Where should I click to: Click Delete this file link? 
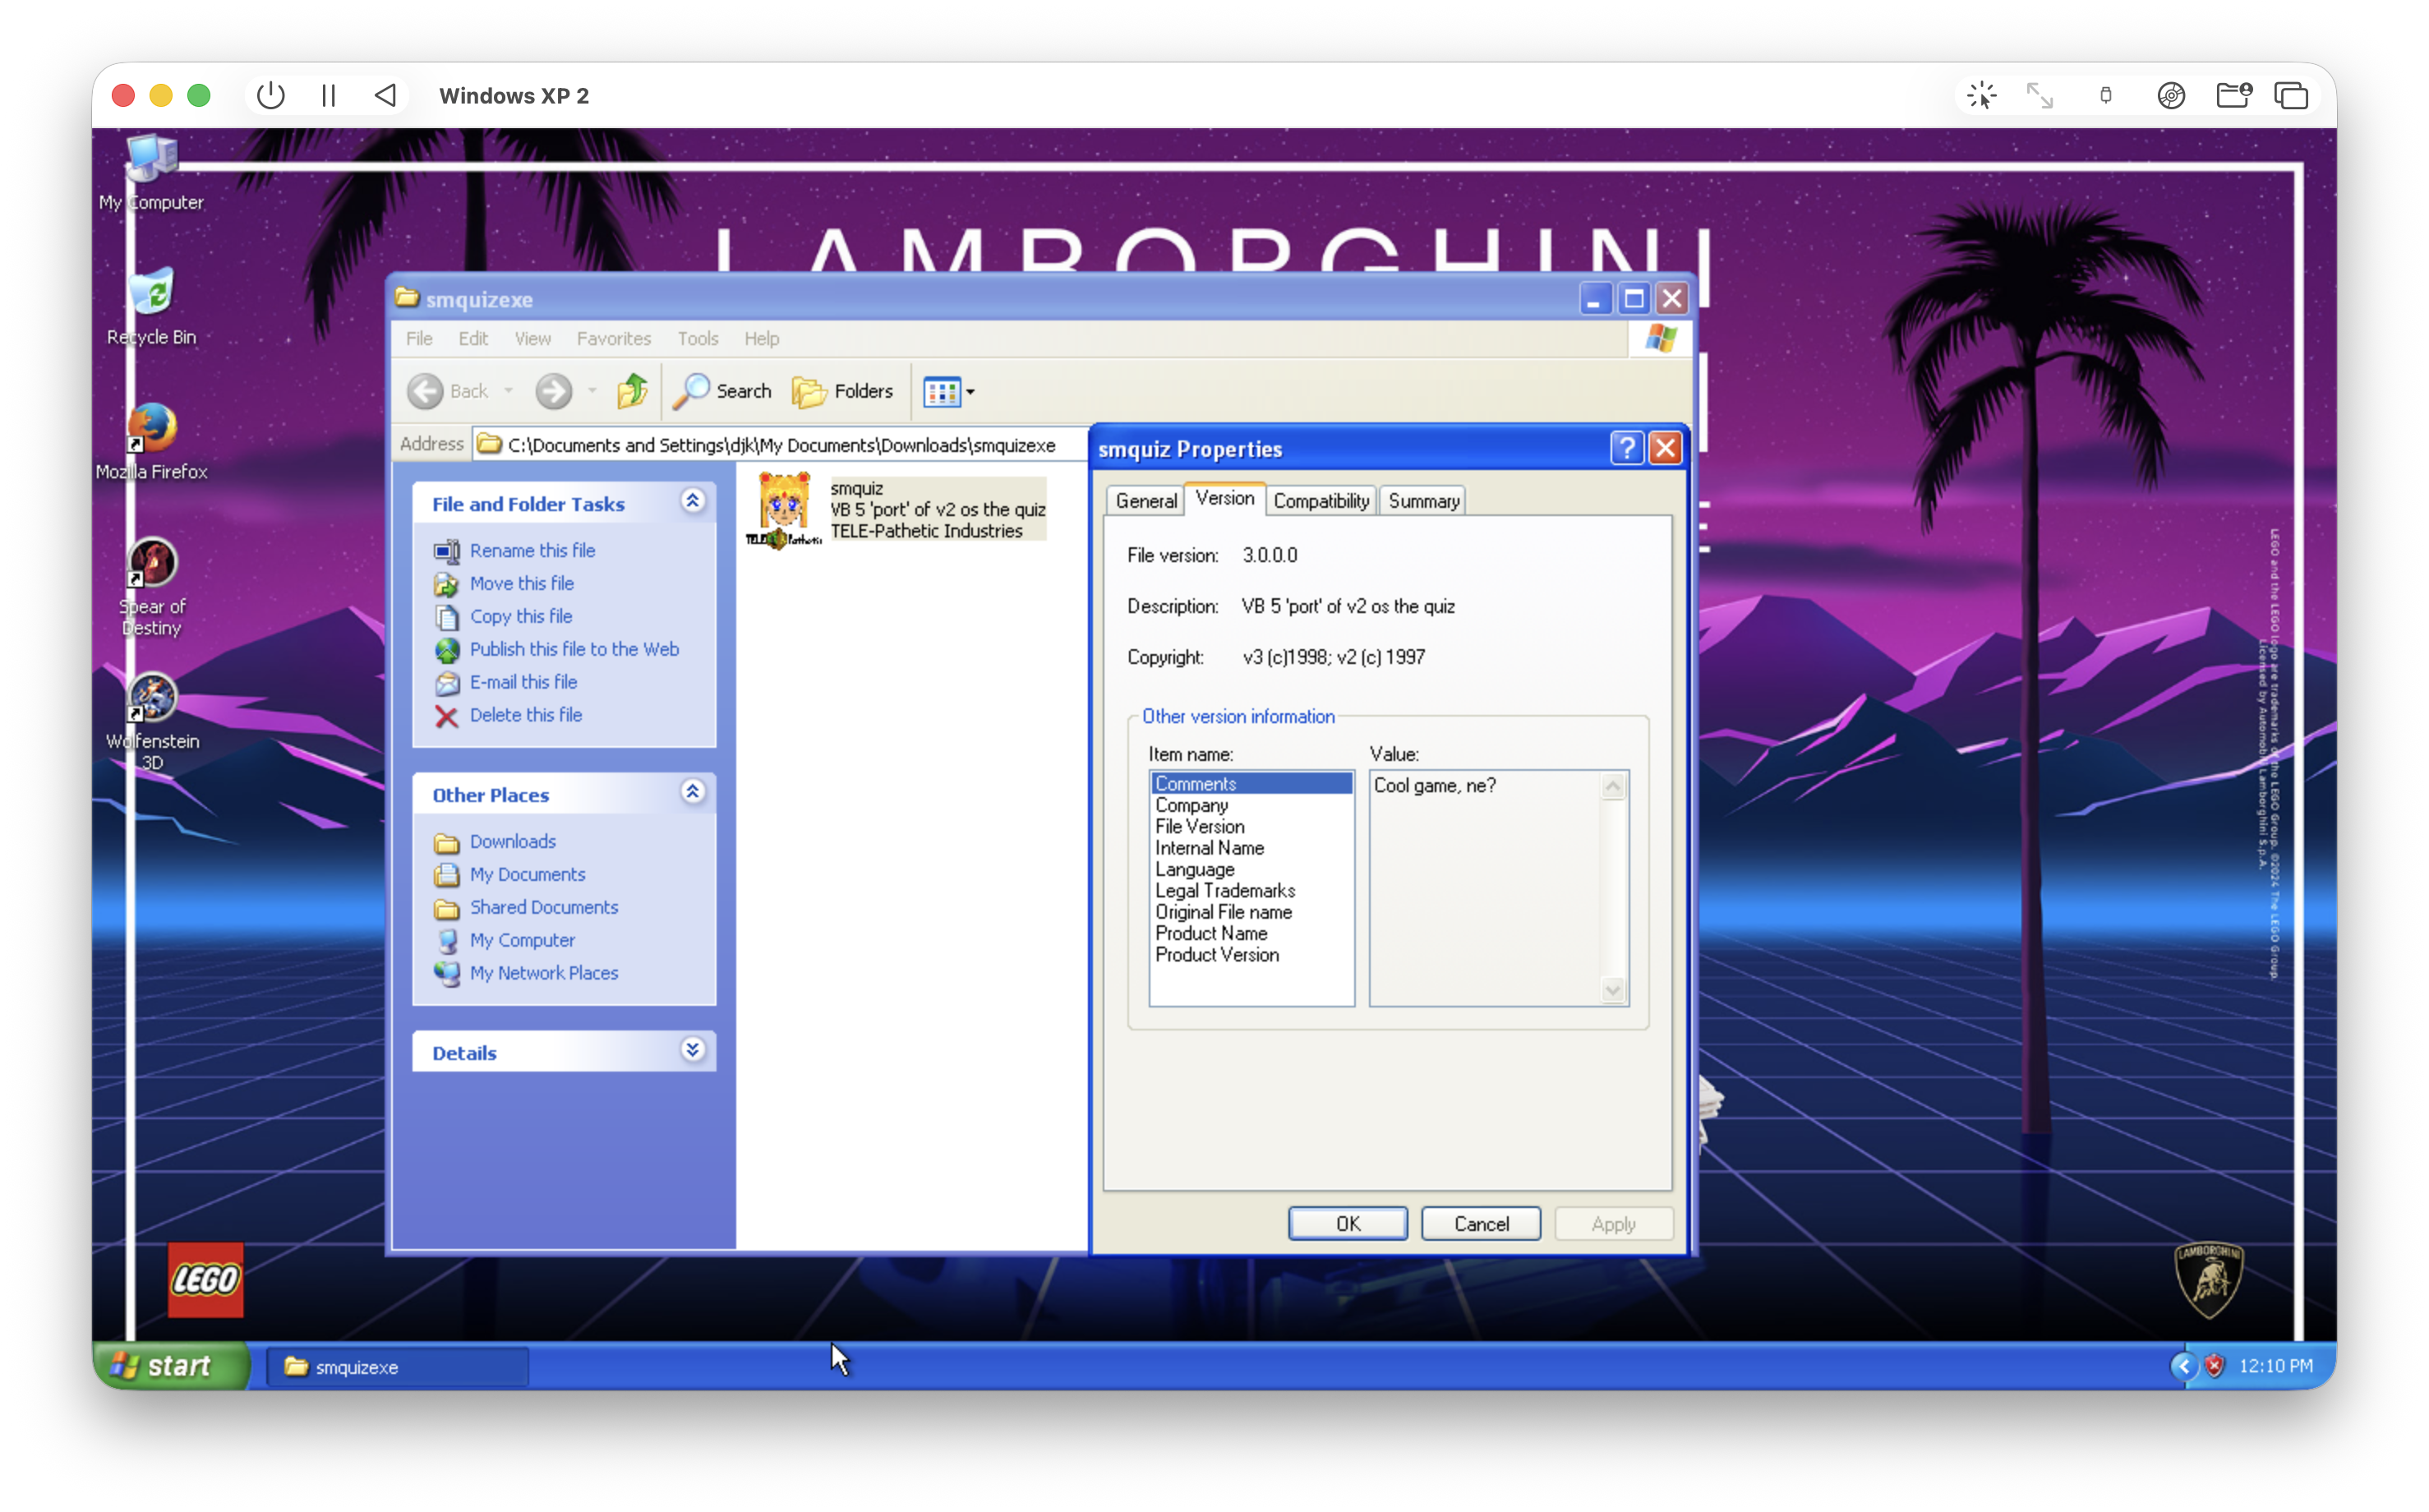click(525, 715)
